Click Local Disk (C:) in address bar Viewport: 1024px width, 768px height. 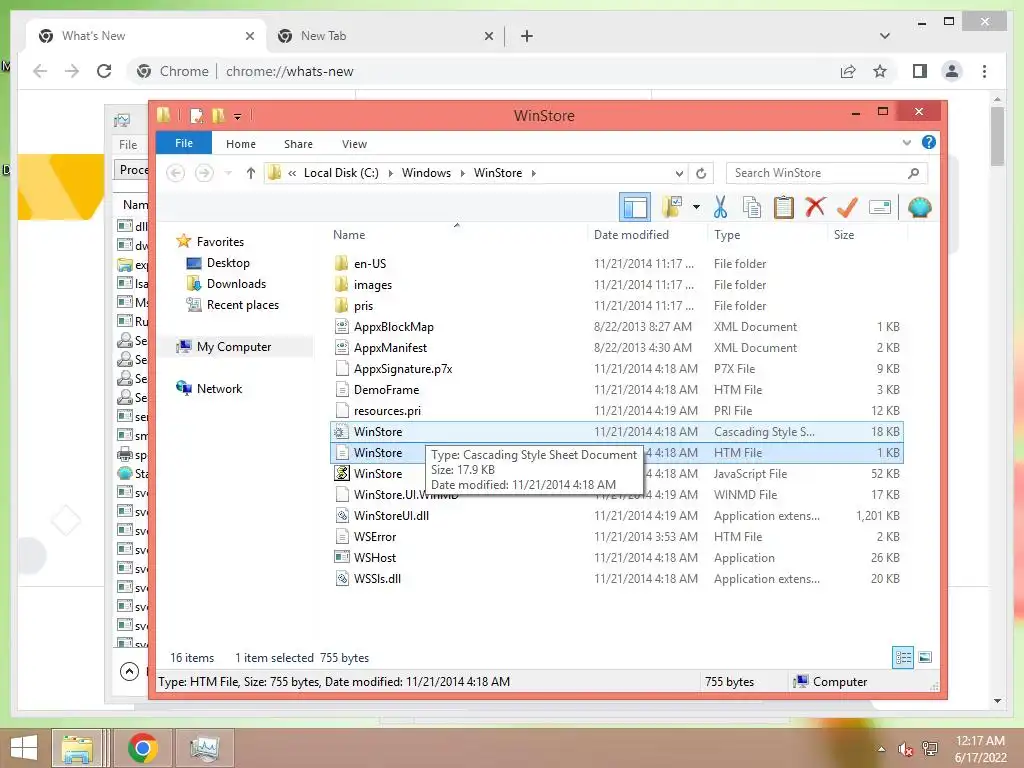click(x=341, y=173)
